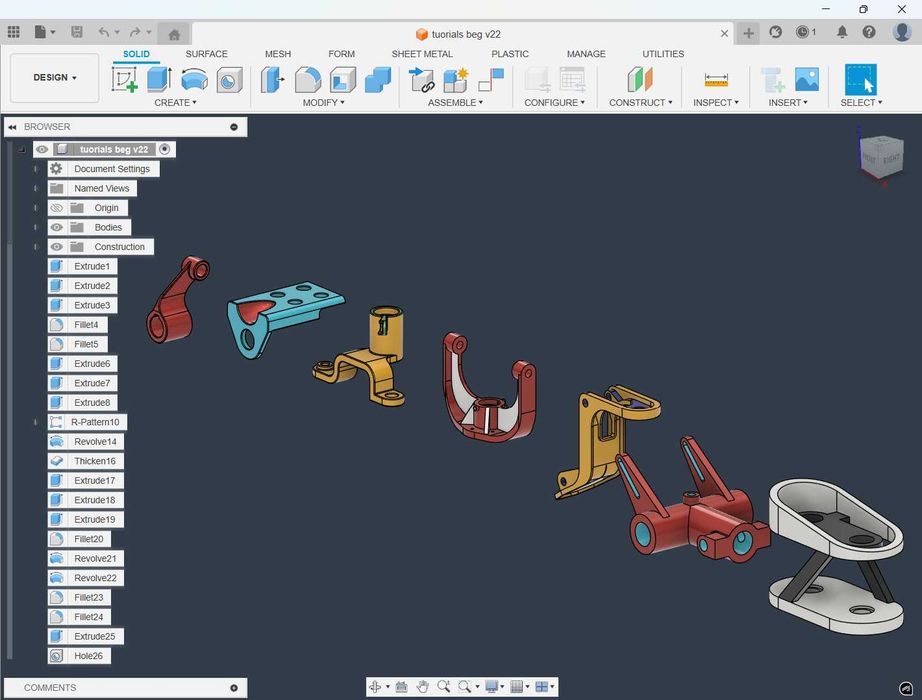
Task: Select the Hole tool in Create
Action: pyautogui.click(x=229, y=80)
